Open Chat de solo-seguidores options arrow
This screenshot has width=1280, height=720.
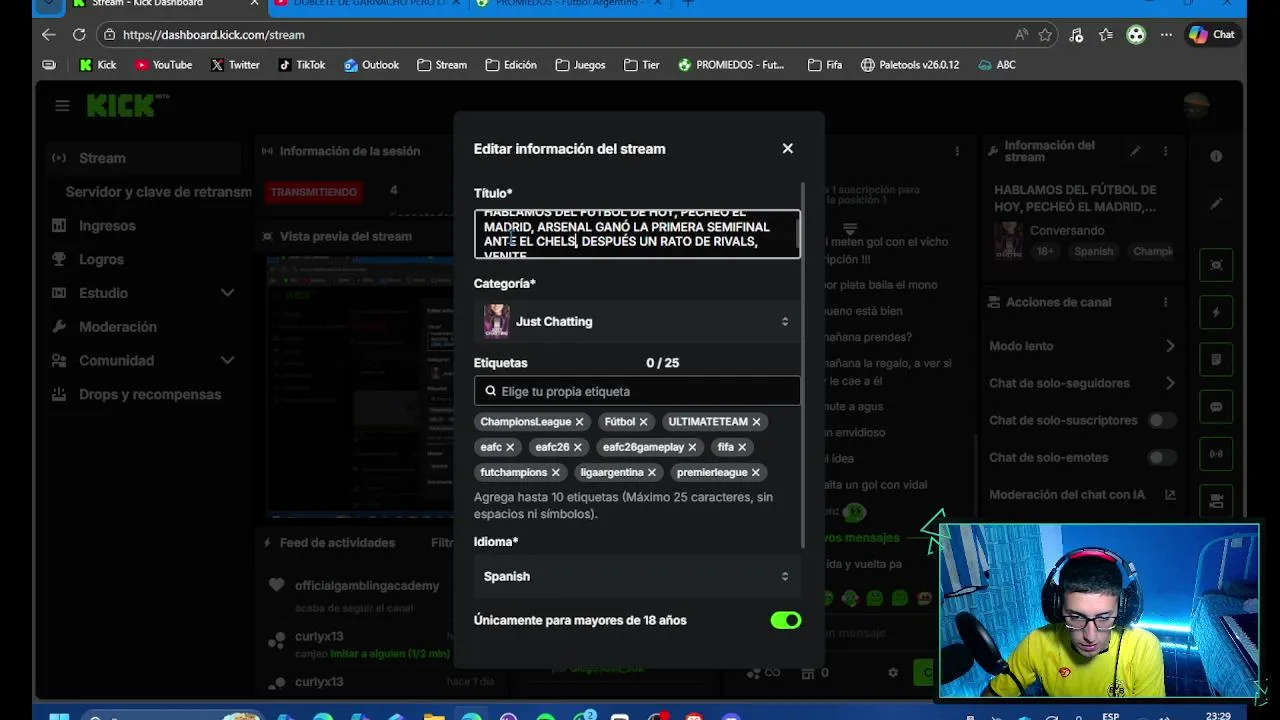[x=1170, y=383]
